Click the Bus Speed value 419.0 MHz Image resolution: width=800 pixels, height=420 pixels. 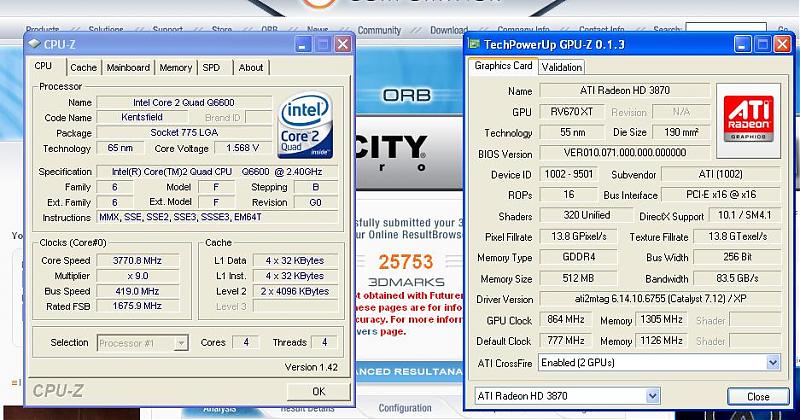137,291
